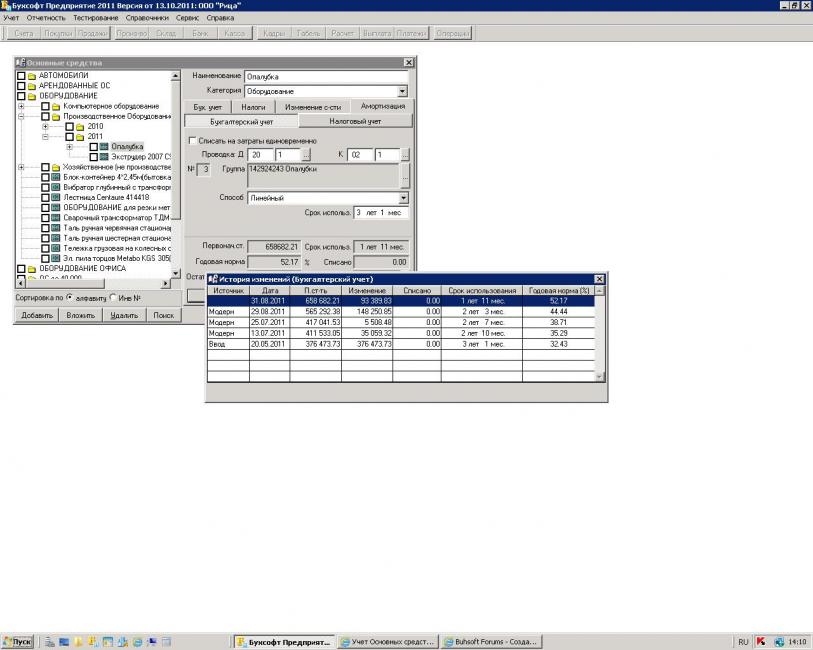Click the 2010 folder icon in tree
This screenshot has height=650, width=813.
tap(81, 127)
